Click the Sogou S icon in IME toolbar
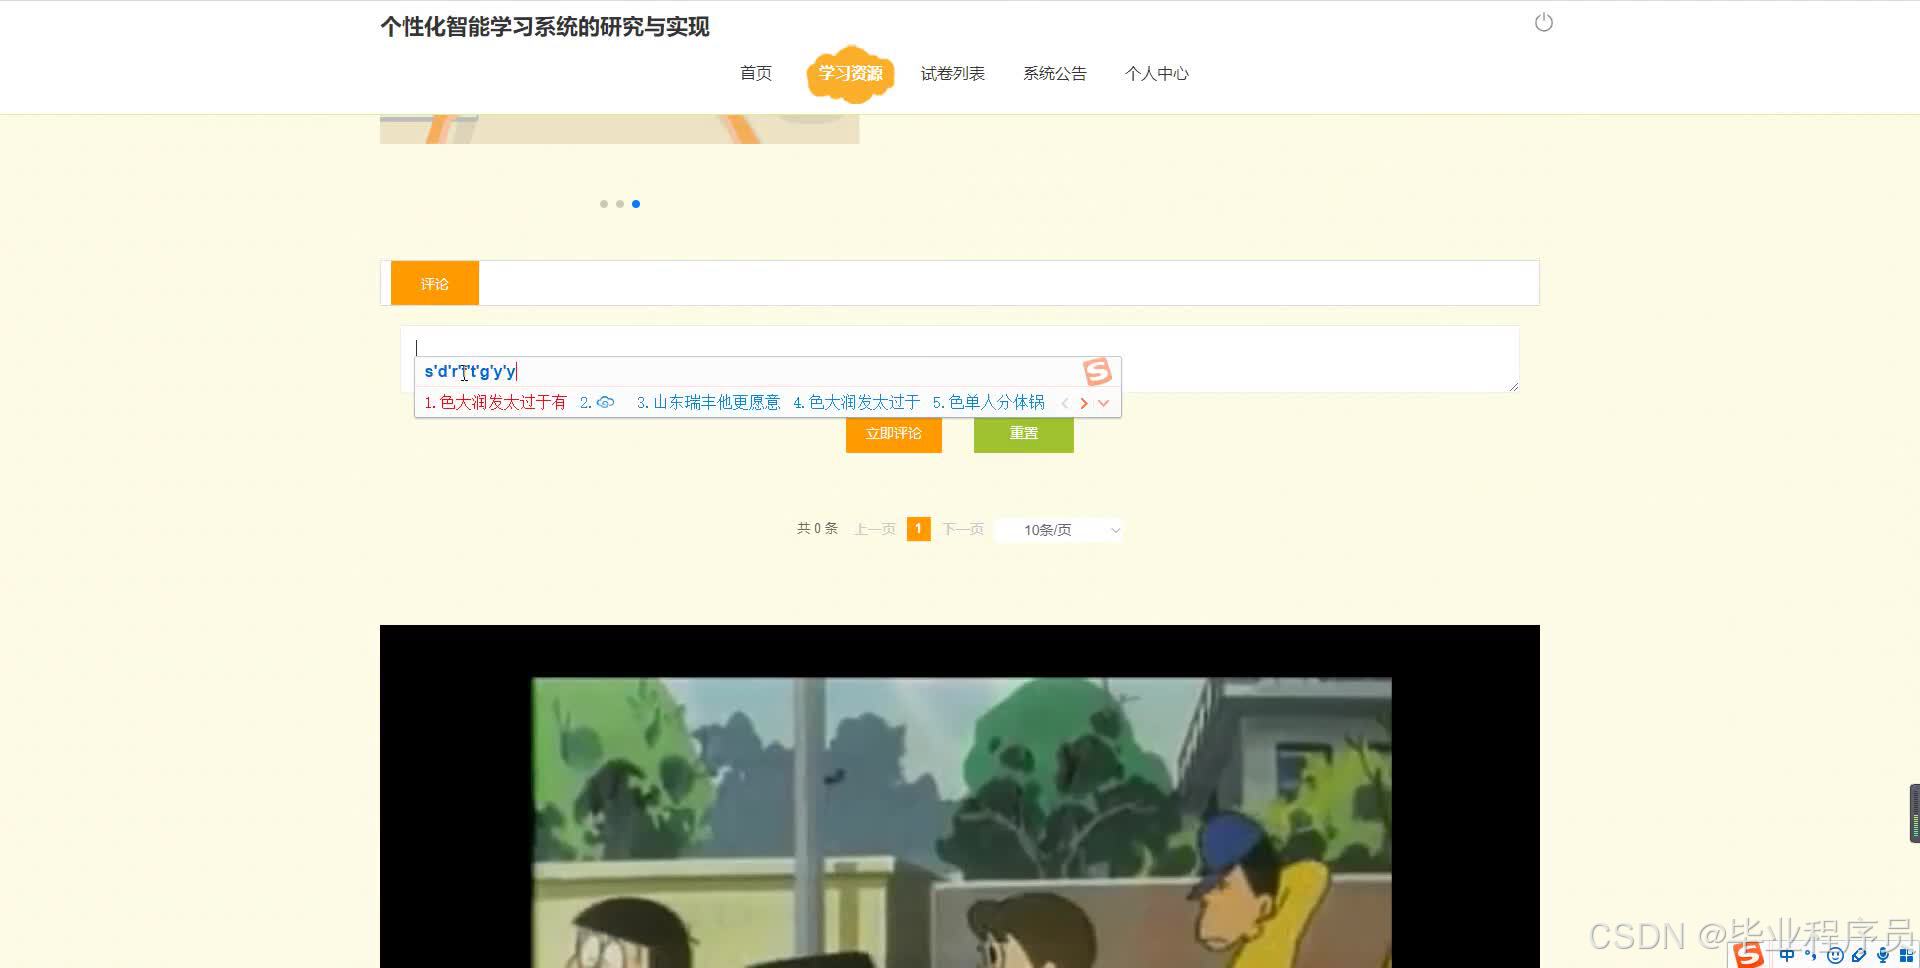The height and width of the screenshot is (968, 1920). [x=1748, y=955]
